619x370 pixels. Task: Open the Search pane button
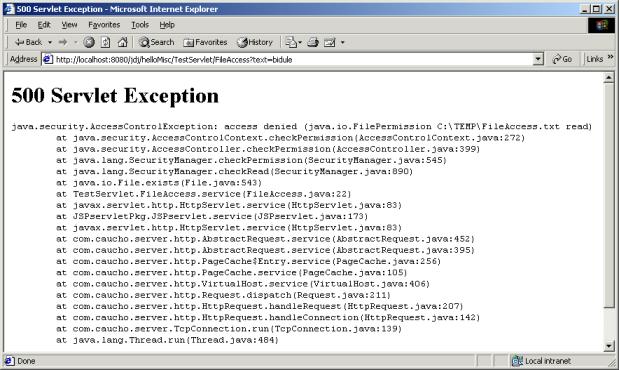pyautogui.click(x=156, y=42)
